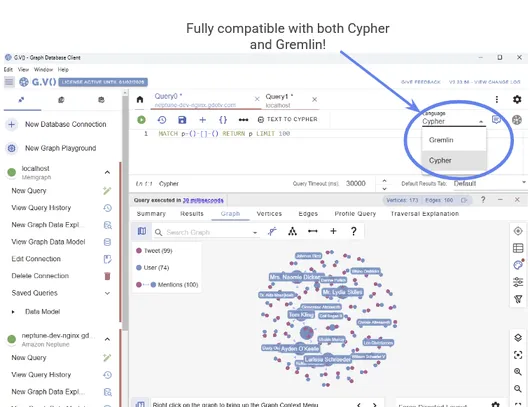Switch to the Vertices tab
This screenshot has width=530, height=407.
click(269, 214)
